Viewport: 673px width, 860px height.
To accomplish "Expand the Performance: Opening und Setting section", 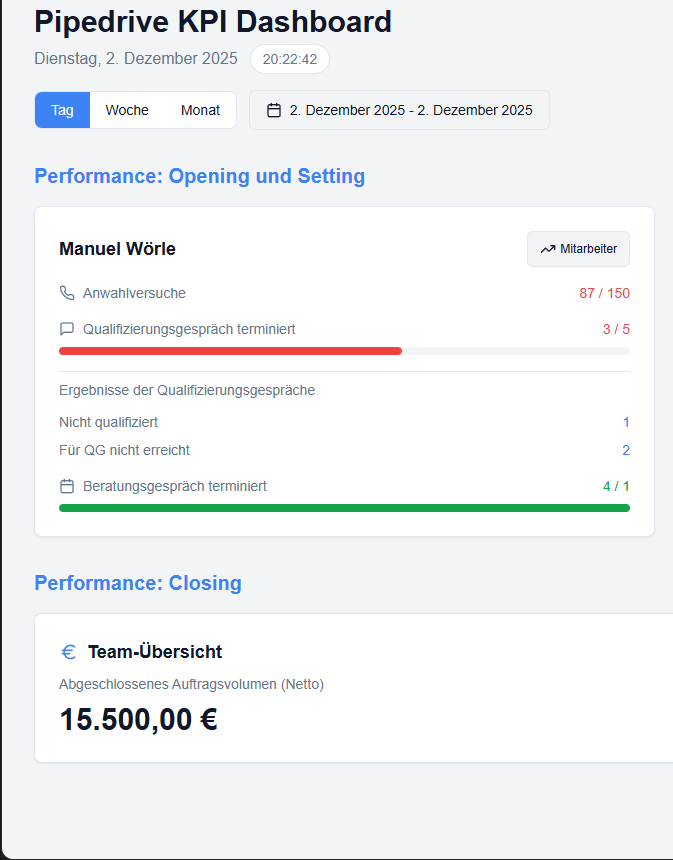I will pyautogui.click(x=197, y=176).
